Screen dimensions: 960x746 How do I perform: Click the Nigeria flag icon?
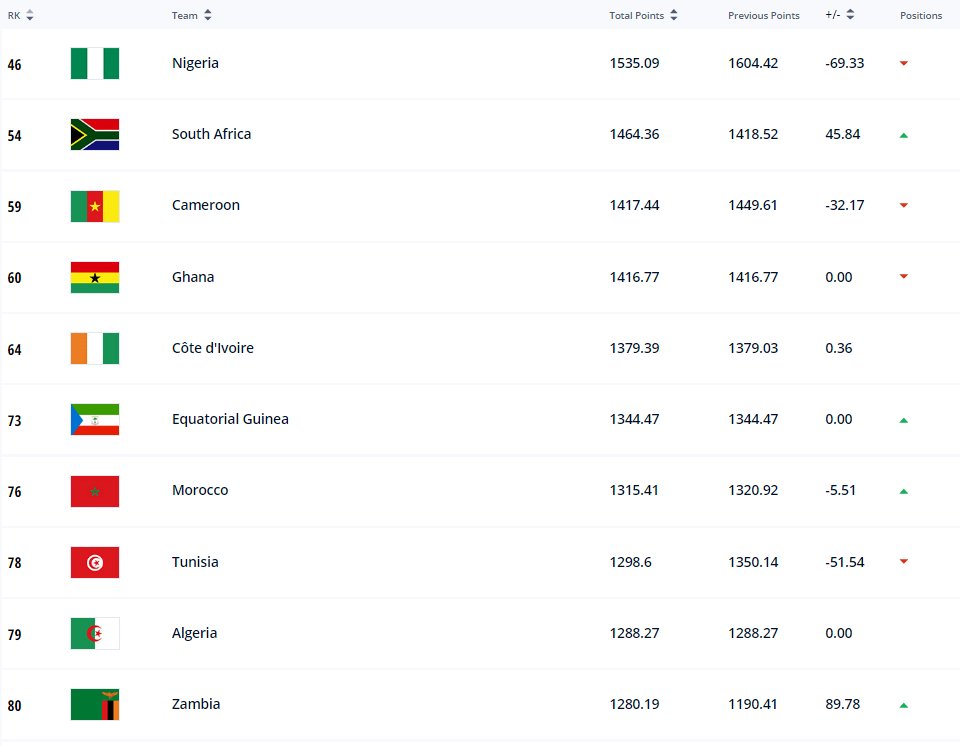(95, 63)
